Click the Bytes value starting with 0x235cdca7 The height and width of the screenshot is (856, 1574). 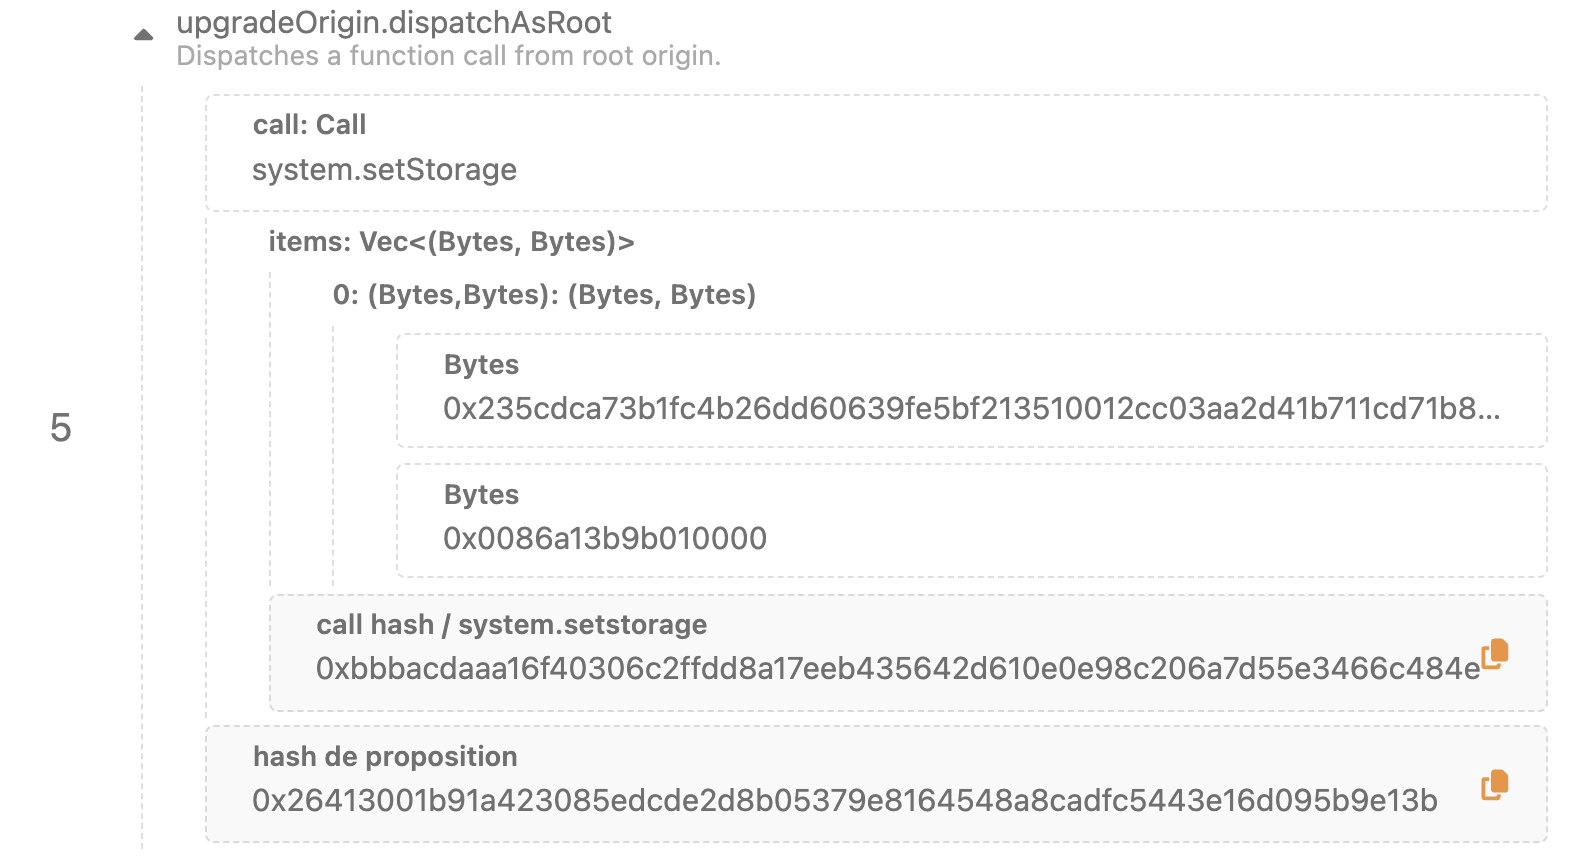click(x=960, y=409)
